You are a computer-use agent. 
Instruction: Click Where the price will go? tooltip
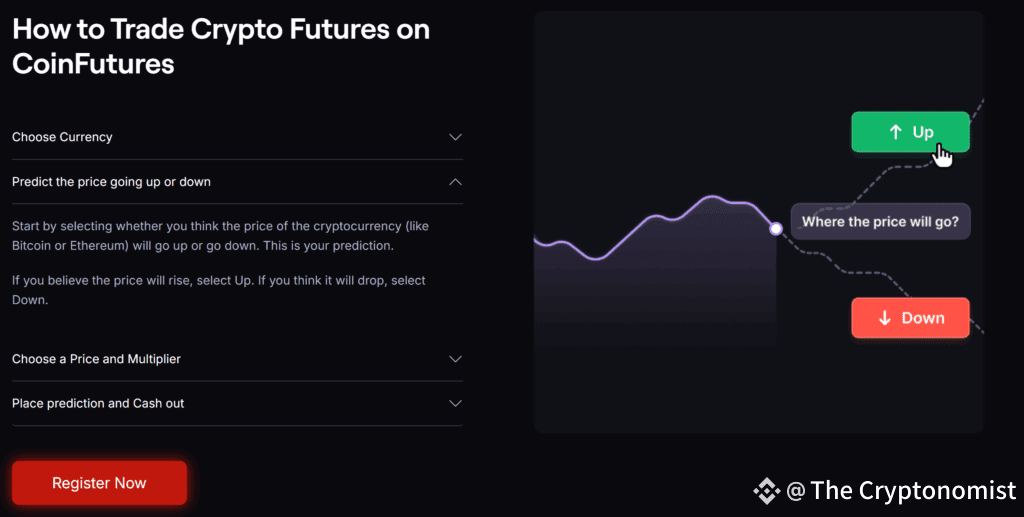[x=880, y=222]
